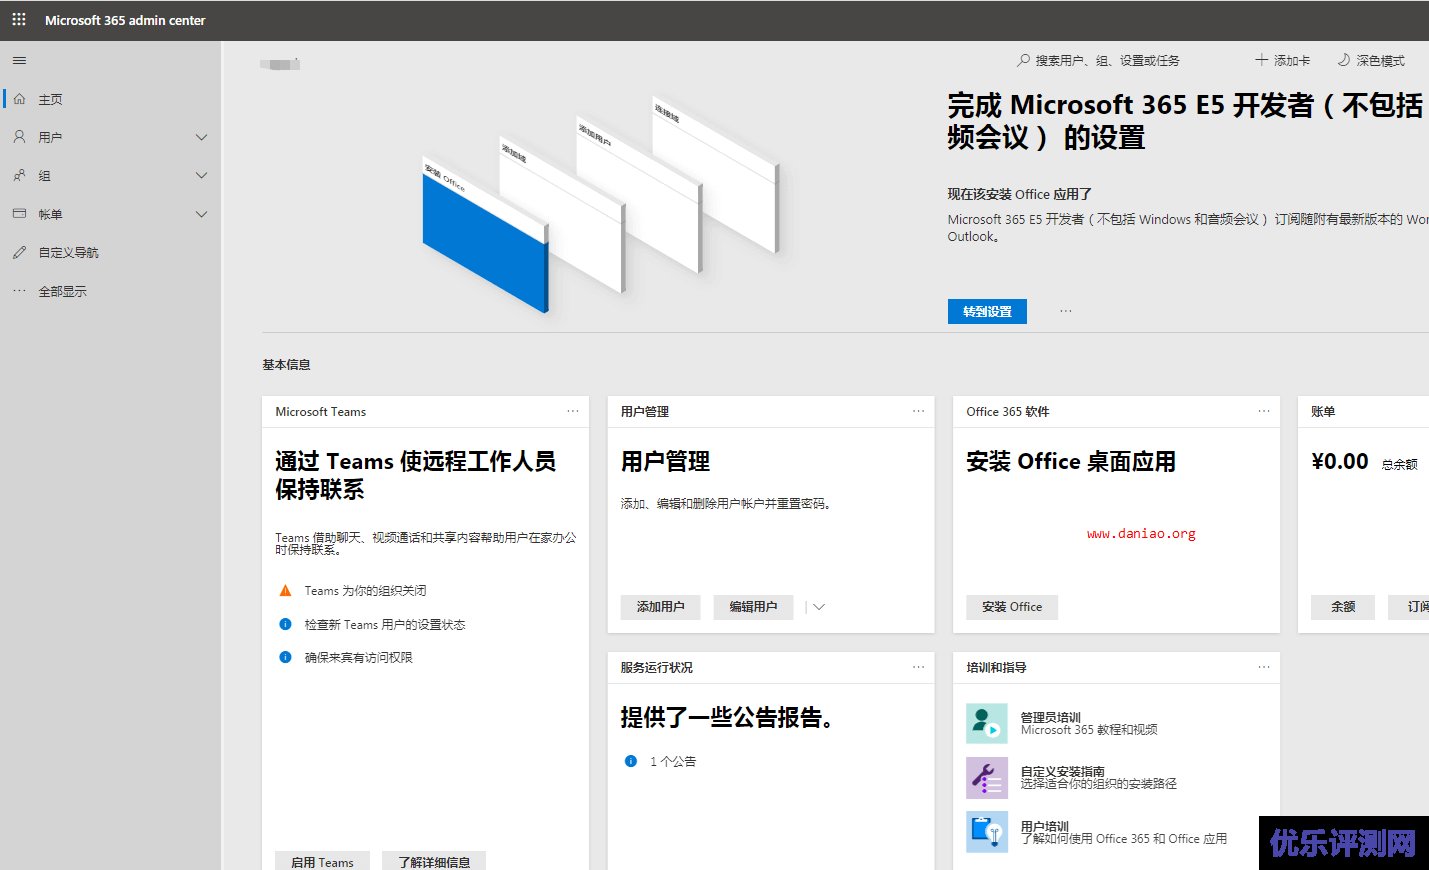
Task: Click the 提供了一些公告报告 heading
Action: coord(727,717)
